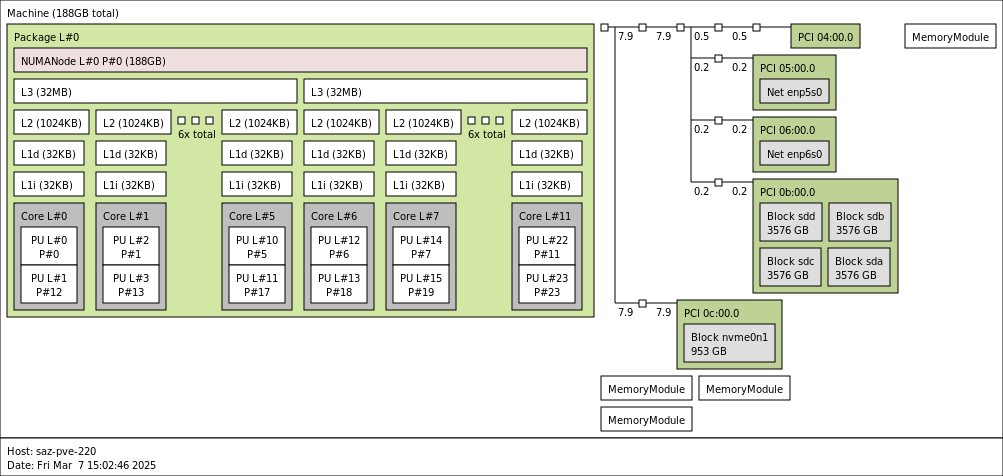
Task: Click PU L#2 P#1 box
Action: click(131, 247)
